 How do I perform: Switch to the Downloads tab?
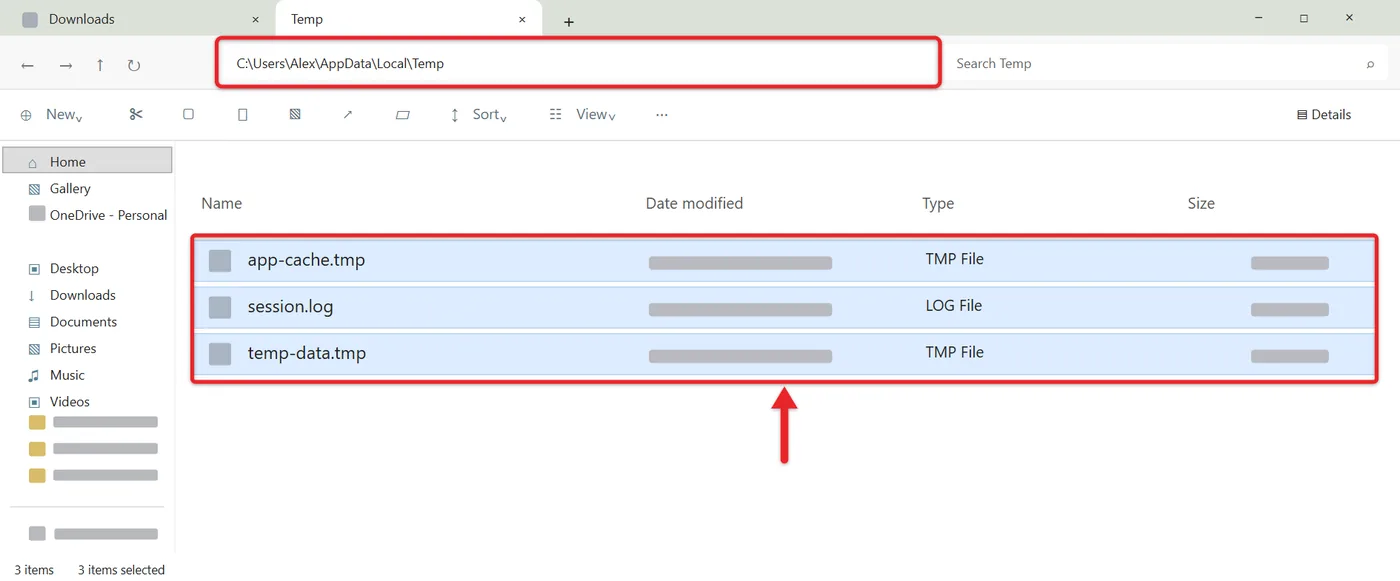point(138,19)
